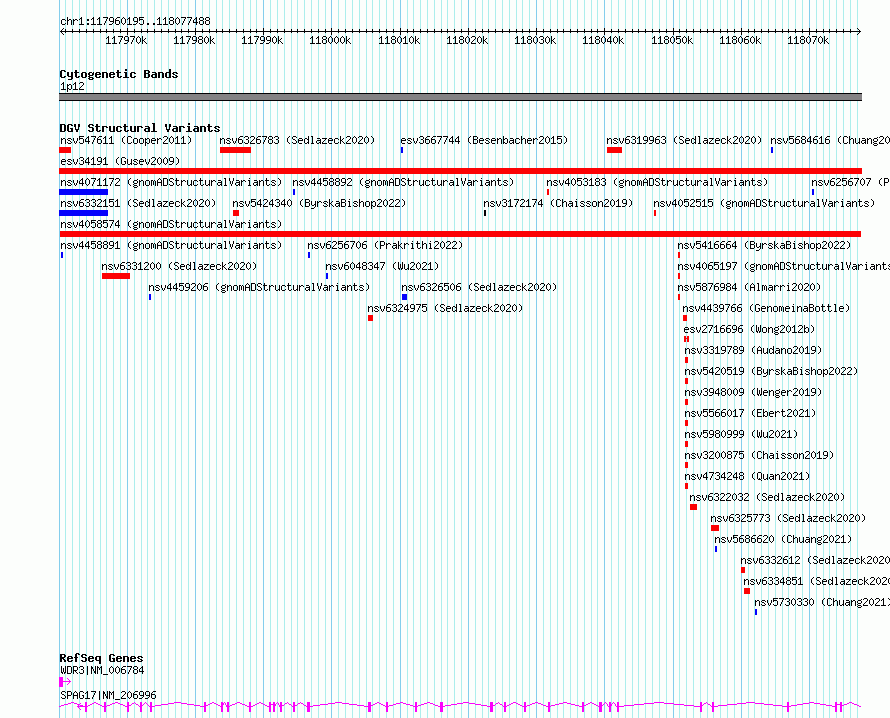Click nsv4459206 gnomAD variant label
Viewport: 890px width, 718px height.
pos(259,287)
